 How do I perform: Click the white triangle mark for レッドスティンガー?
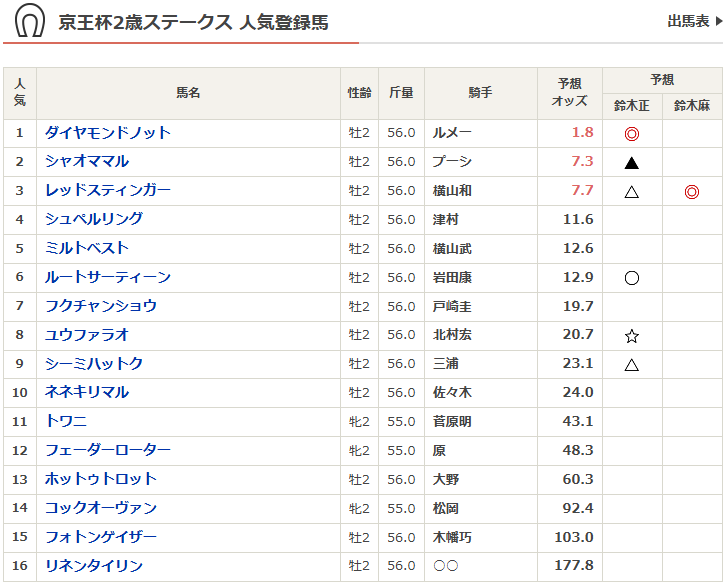(631, 191)
